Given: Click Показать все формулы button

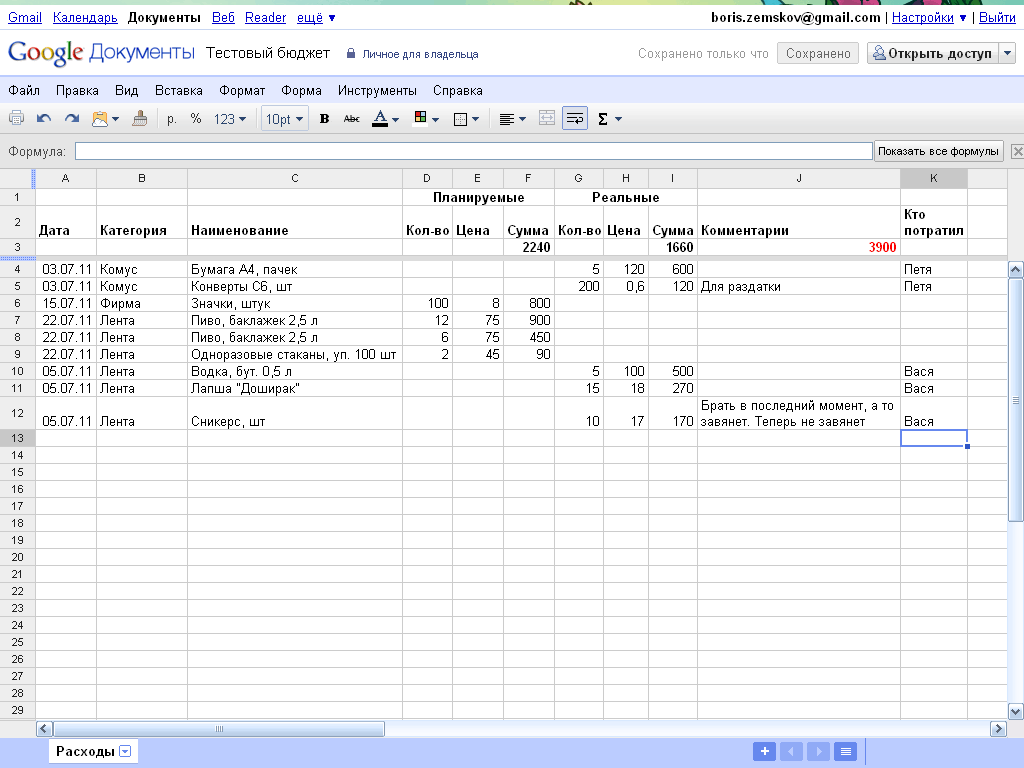Looking at the screenshot, I should [x=938, y=151].
